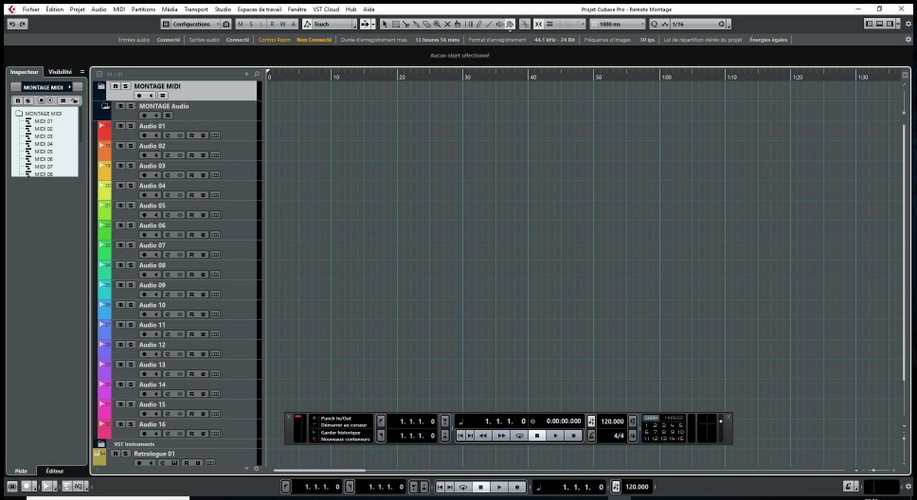Select MIDI 03 in the inspector tree

(x=44, y=136)
